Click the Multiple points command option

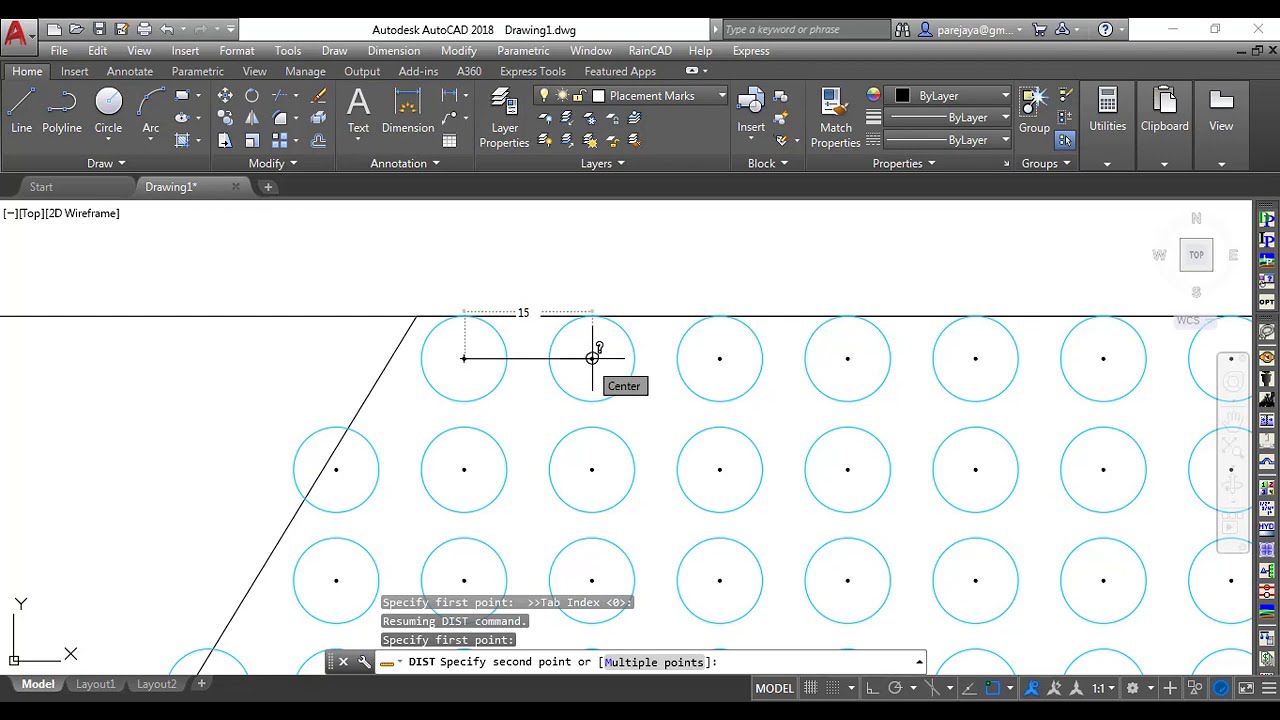click(654, 662)
